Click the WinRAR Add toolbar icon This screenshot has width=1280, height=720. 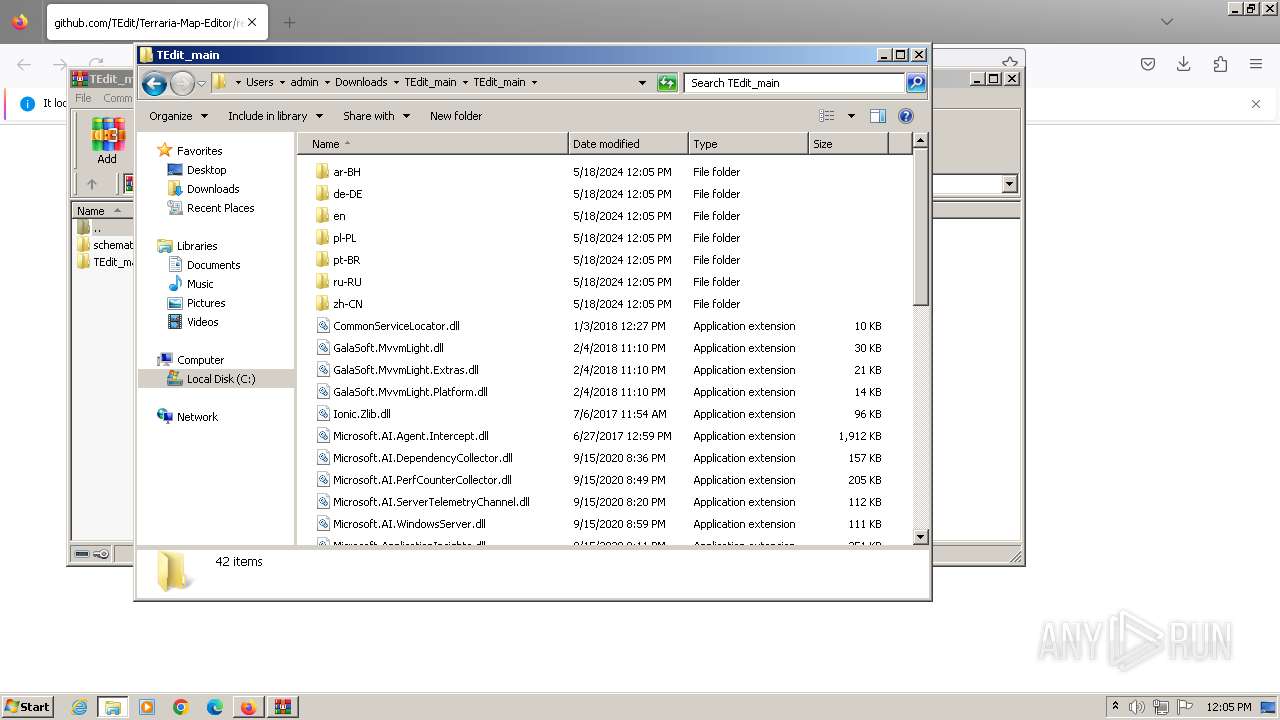click(x=107, y=141)
